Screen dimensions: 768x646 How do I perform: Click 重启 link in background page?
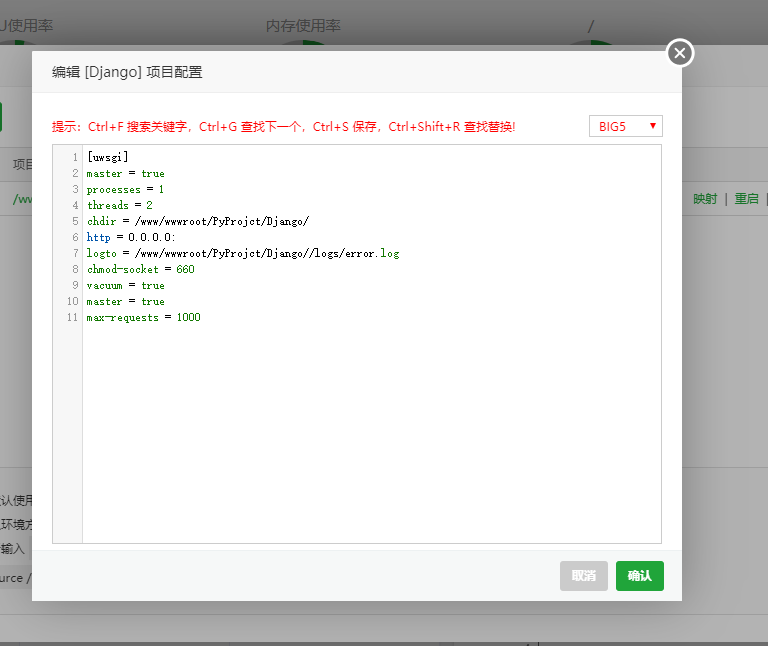[x=746, y=199]
